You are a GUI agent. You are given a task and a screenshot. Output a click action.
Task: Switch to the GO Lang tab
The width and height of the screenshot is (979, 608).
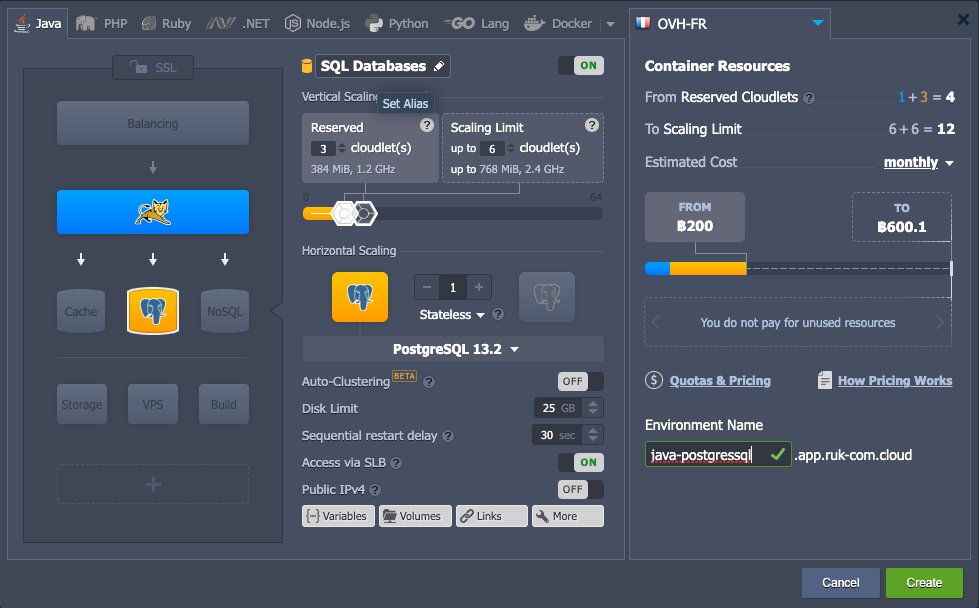476,24
